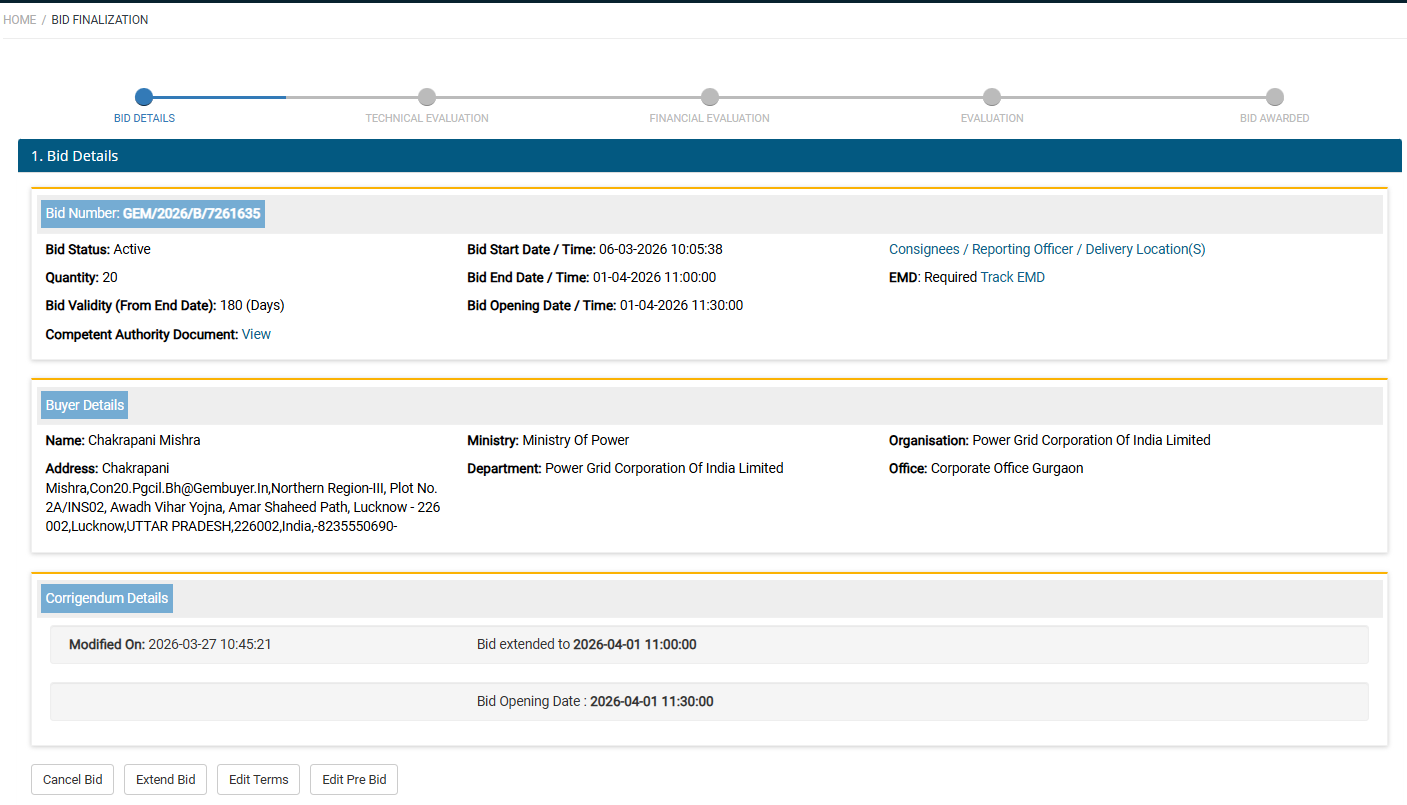
Task: Go to the Financial Evaluation step marker
Action: pyautogui.click(x=710, y=97)
